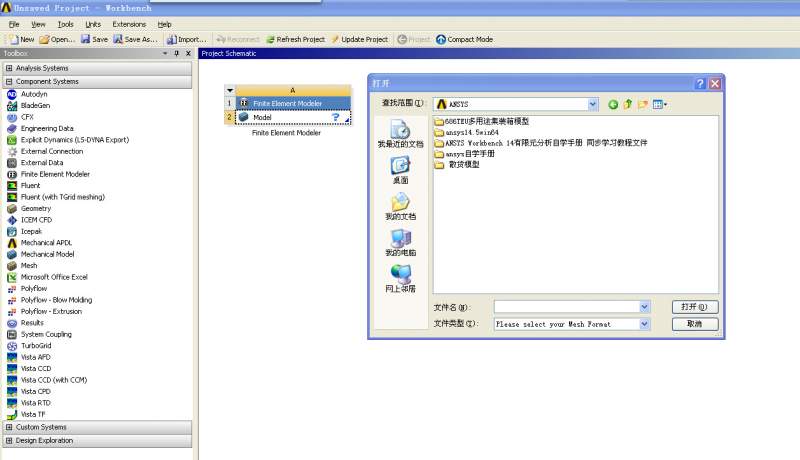Select the Microsoft Office Excel icon
800x460 pixels.
coord(12,277)
